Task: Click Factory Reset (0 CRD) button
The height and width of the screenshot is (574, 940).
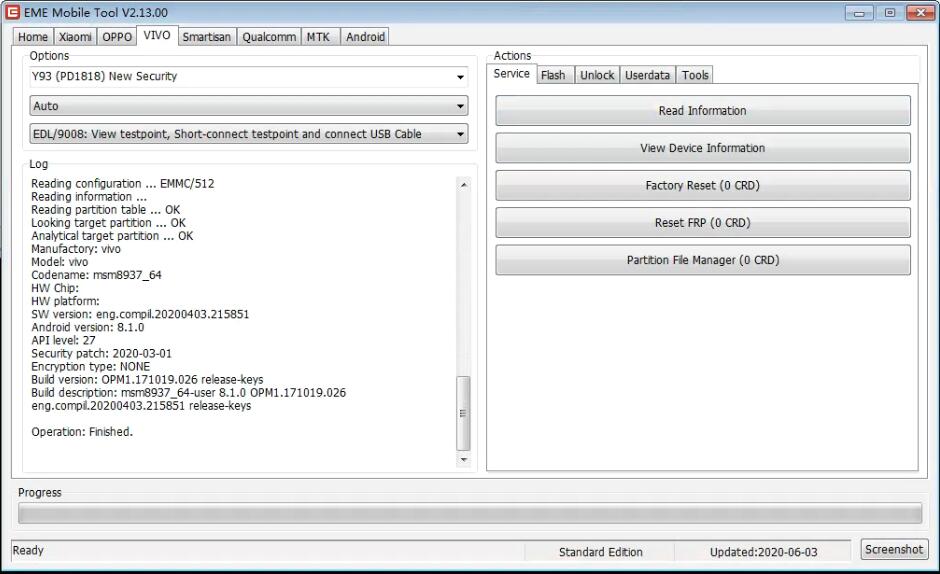Action: [703, 185]
